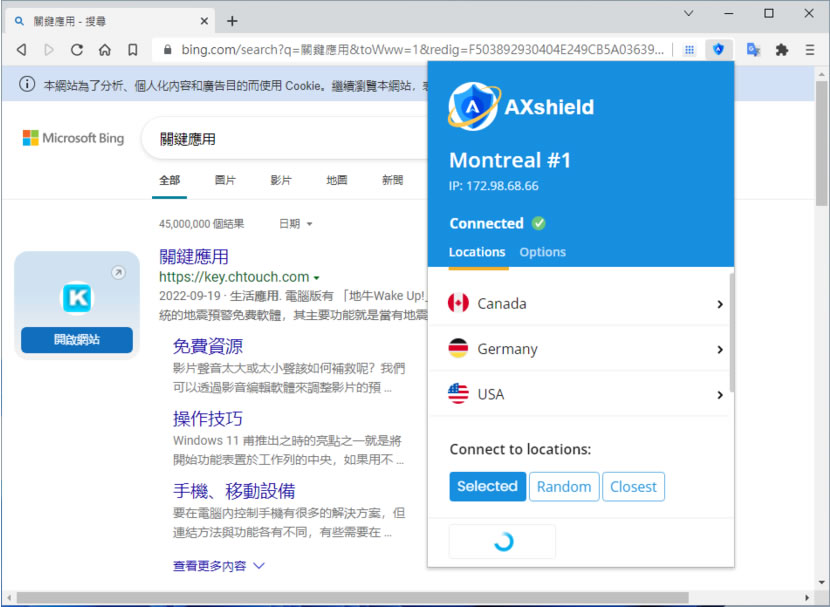Viewport: 830px width, 607px height.
Task: Click the K app icon in the site card
Action: pyautogui.click(x=77, y=298)
